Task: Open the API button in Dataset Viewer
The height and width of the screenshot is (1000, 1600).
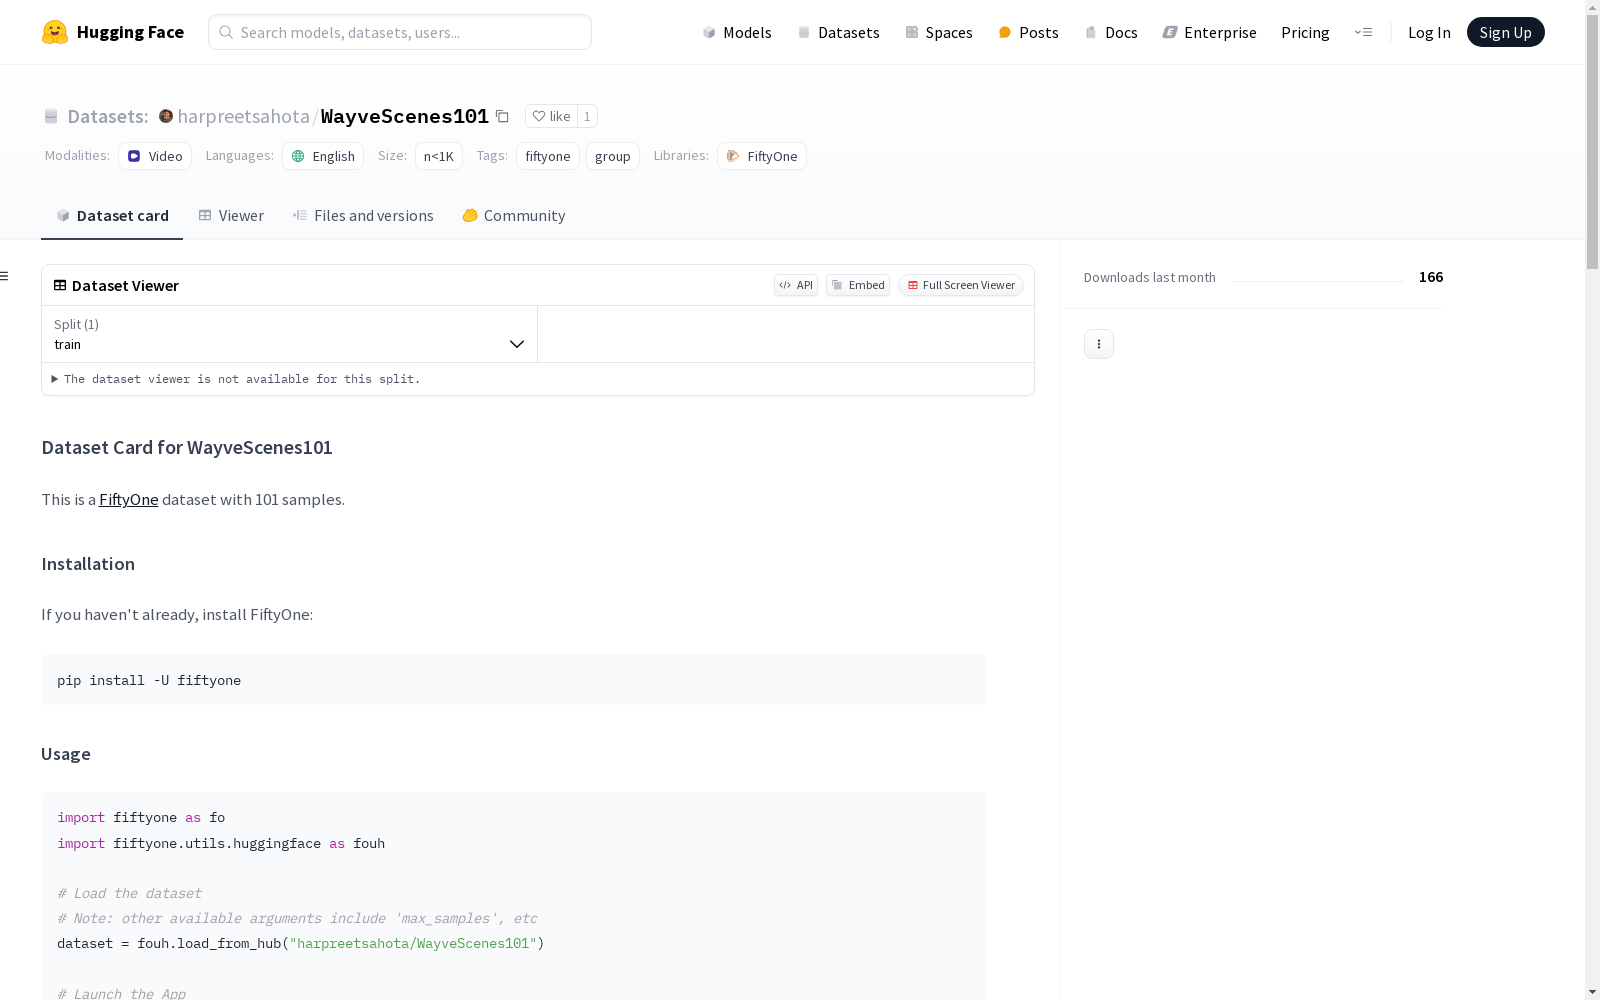Action: 796,285
